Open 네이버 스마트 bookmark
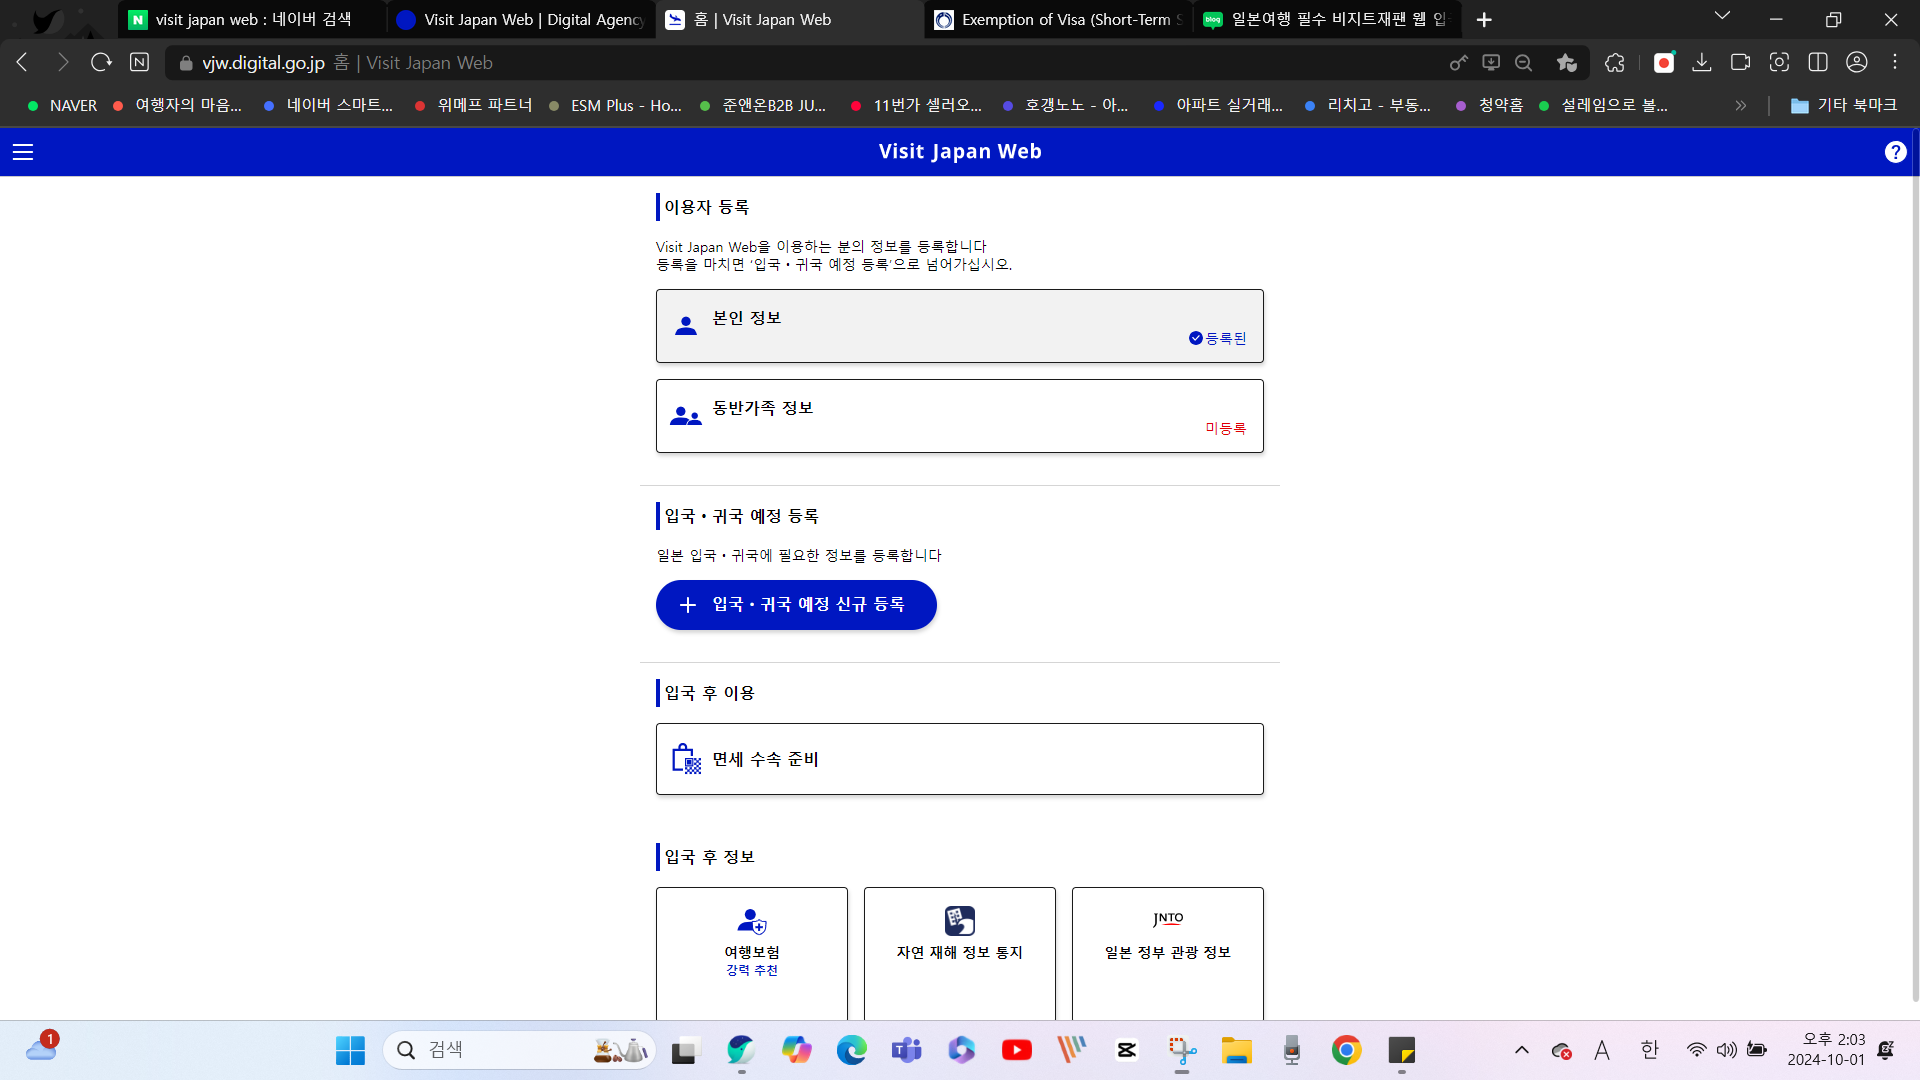 [x=328, y=105]
